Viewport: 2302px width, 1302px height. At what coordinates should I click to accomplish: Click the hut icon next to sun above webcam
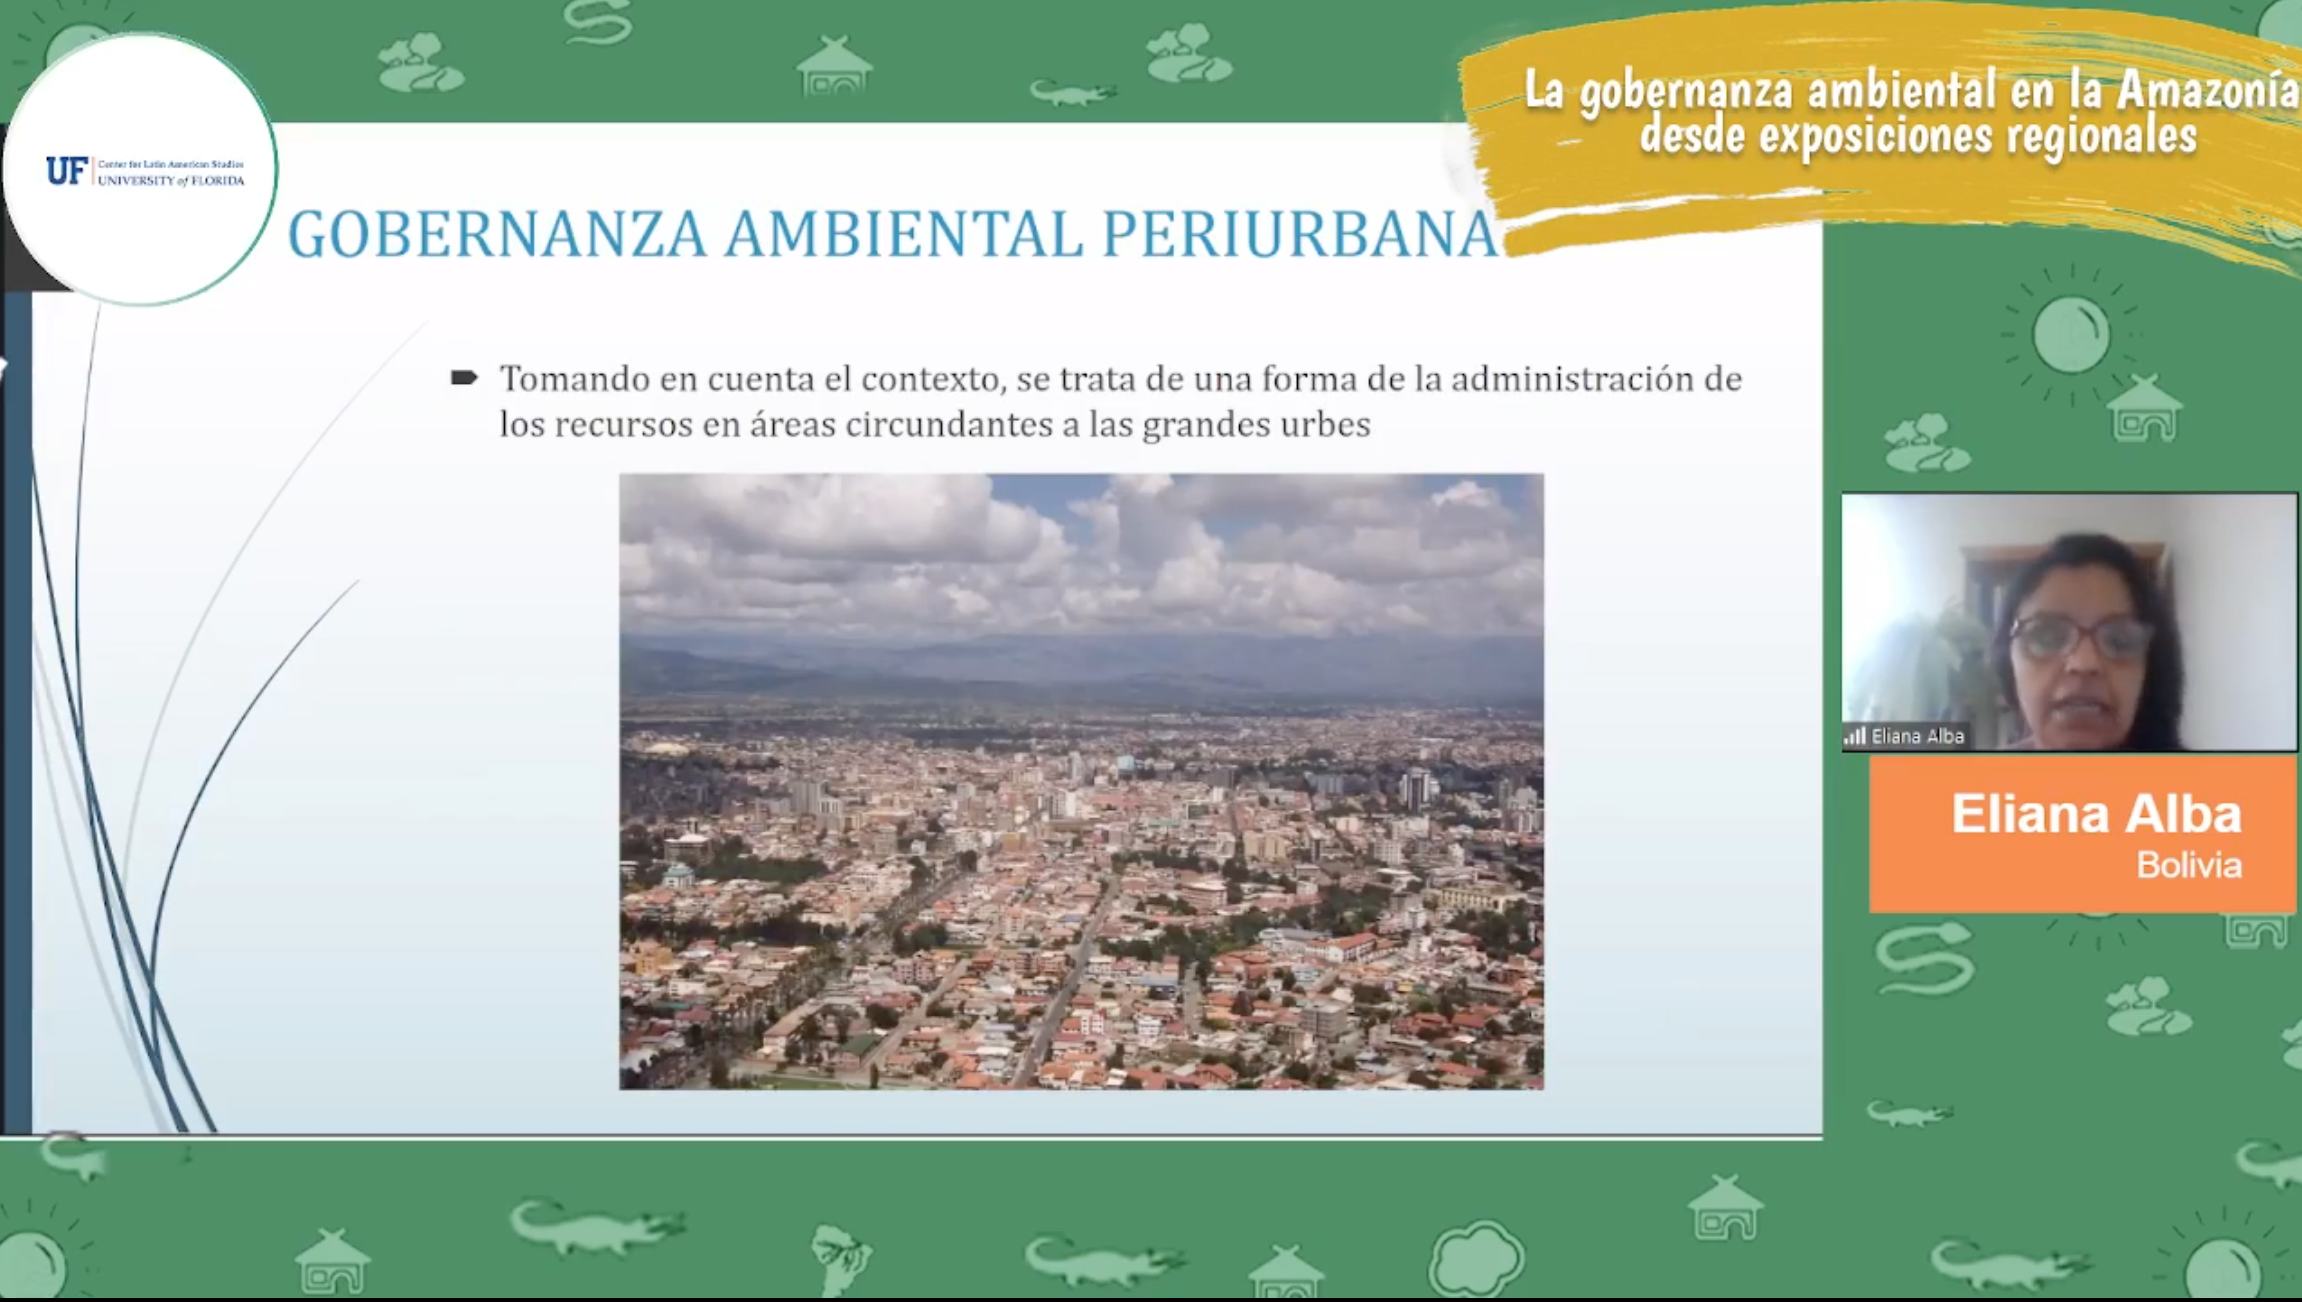tap(2144, 409)
